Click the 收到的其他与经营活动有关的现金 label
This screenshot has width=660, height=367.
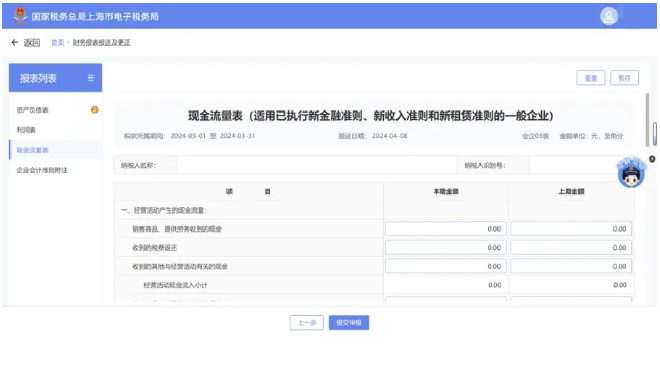click(180, 266)
